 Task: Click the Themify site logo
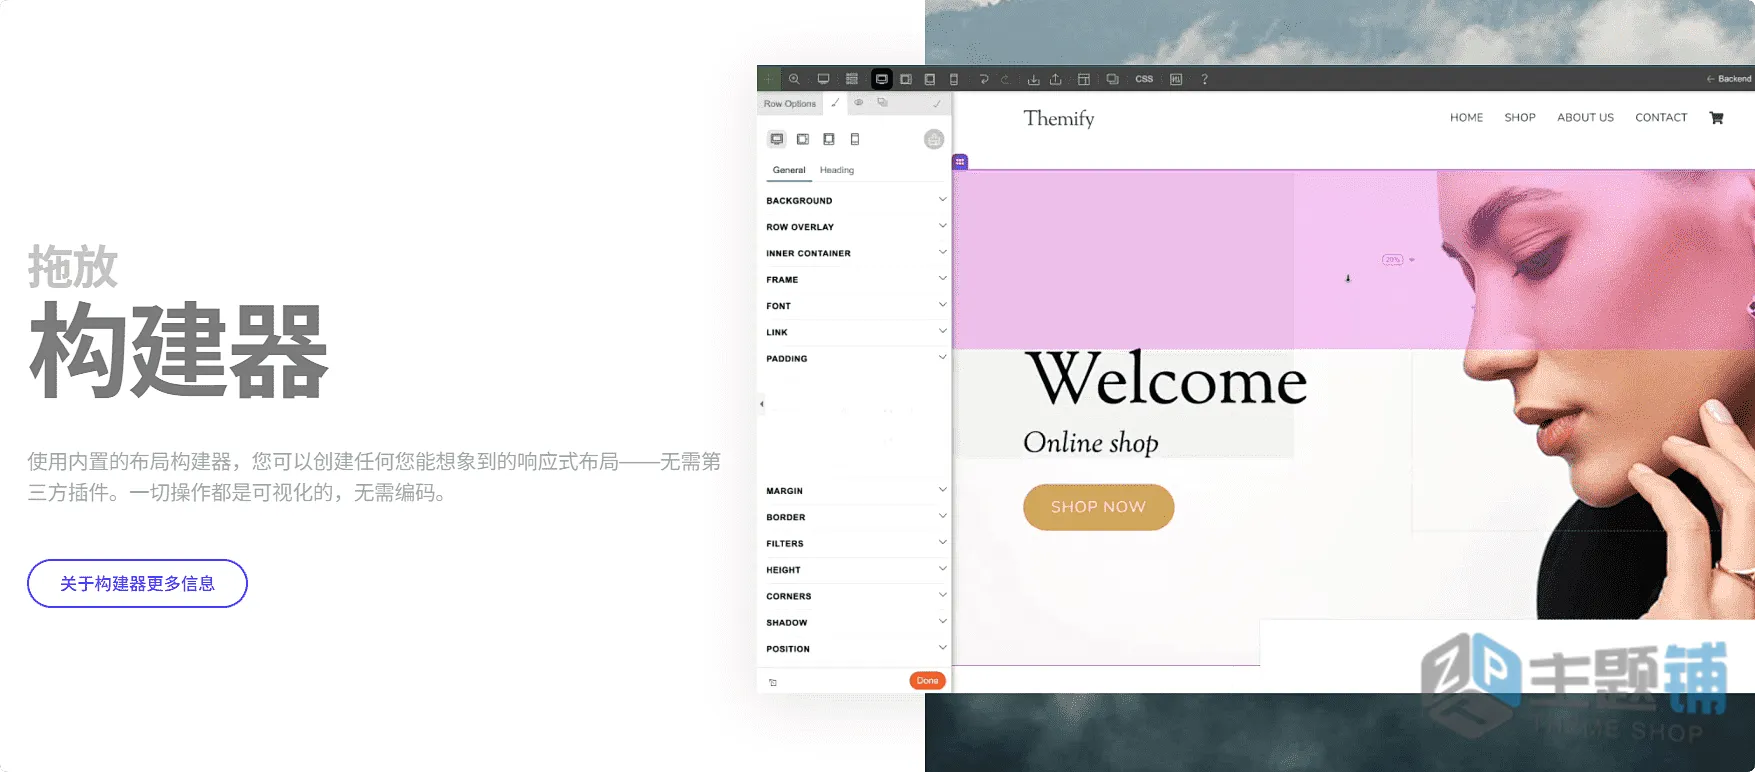pyautogui.click(x=1059, y=118)
